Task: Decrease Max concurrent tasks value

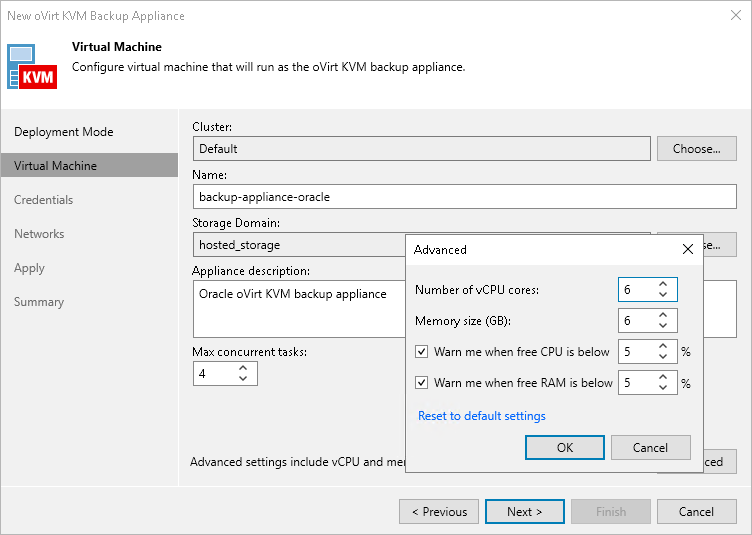Action: 243,378
